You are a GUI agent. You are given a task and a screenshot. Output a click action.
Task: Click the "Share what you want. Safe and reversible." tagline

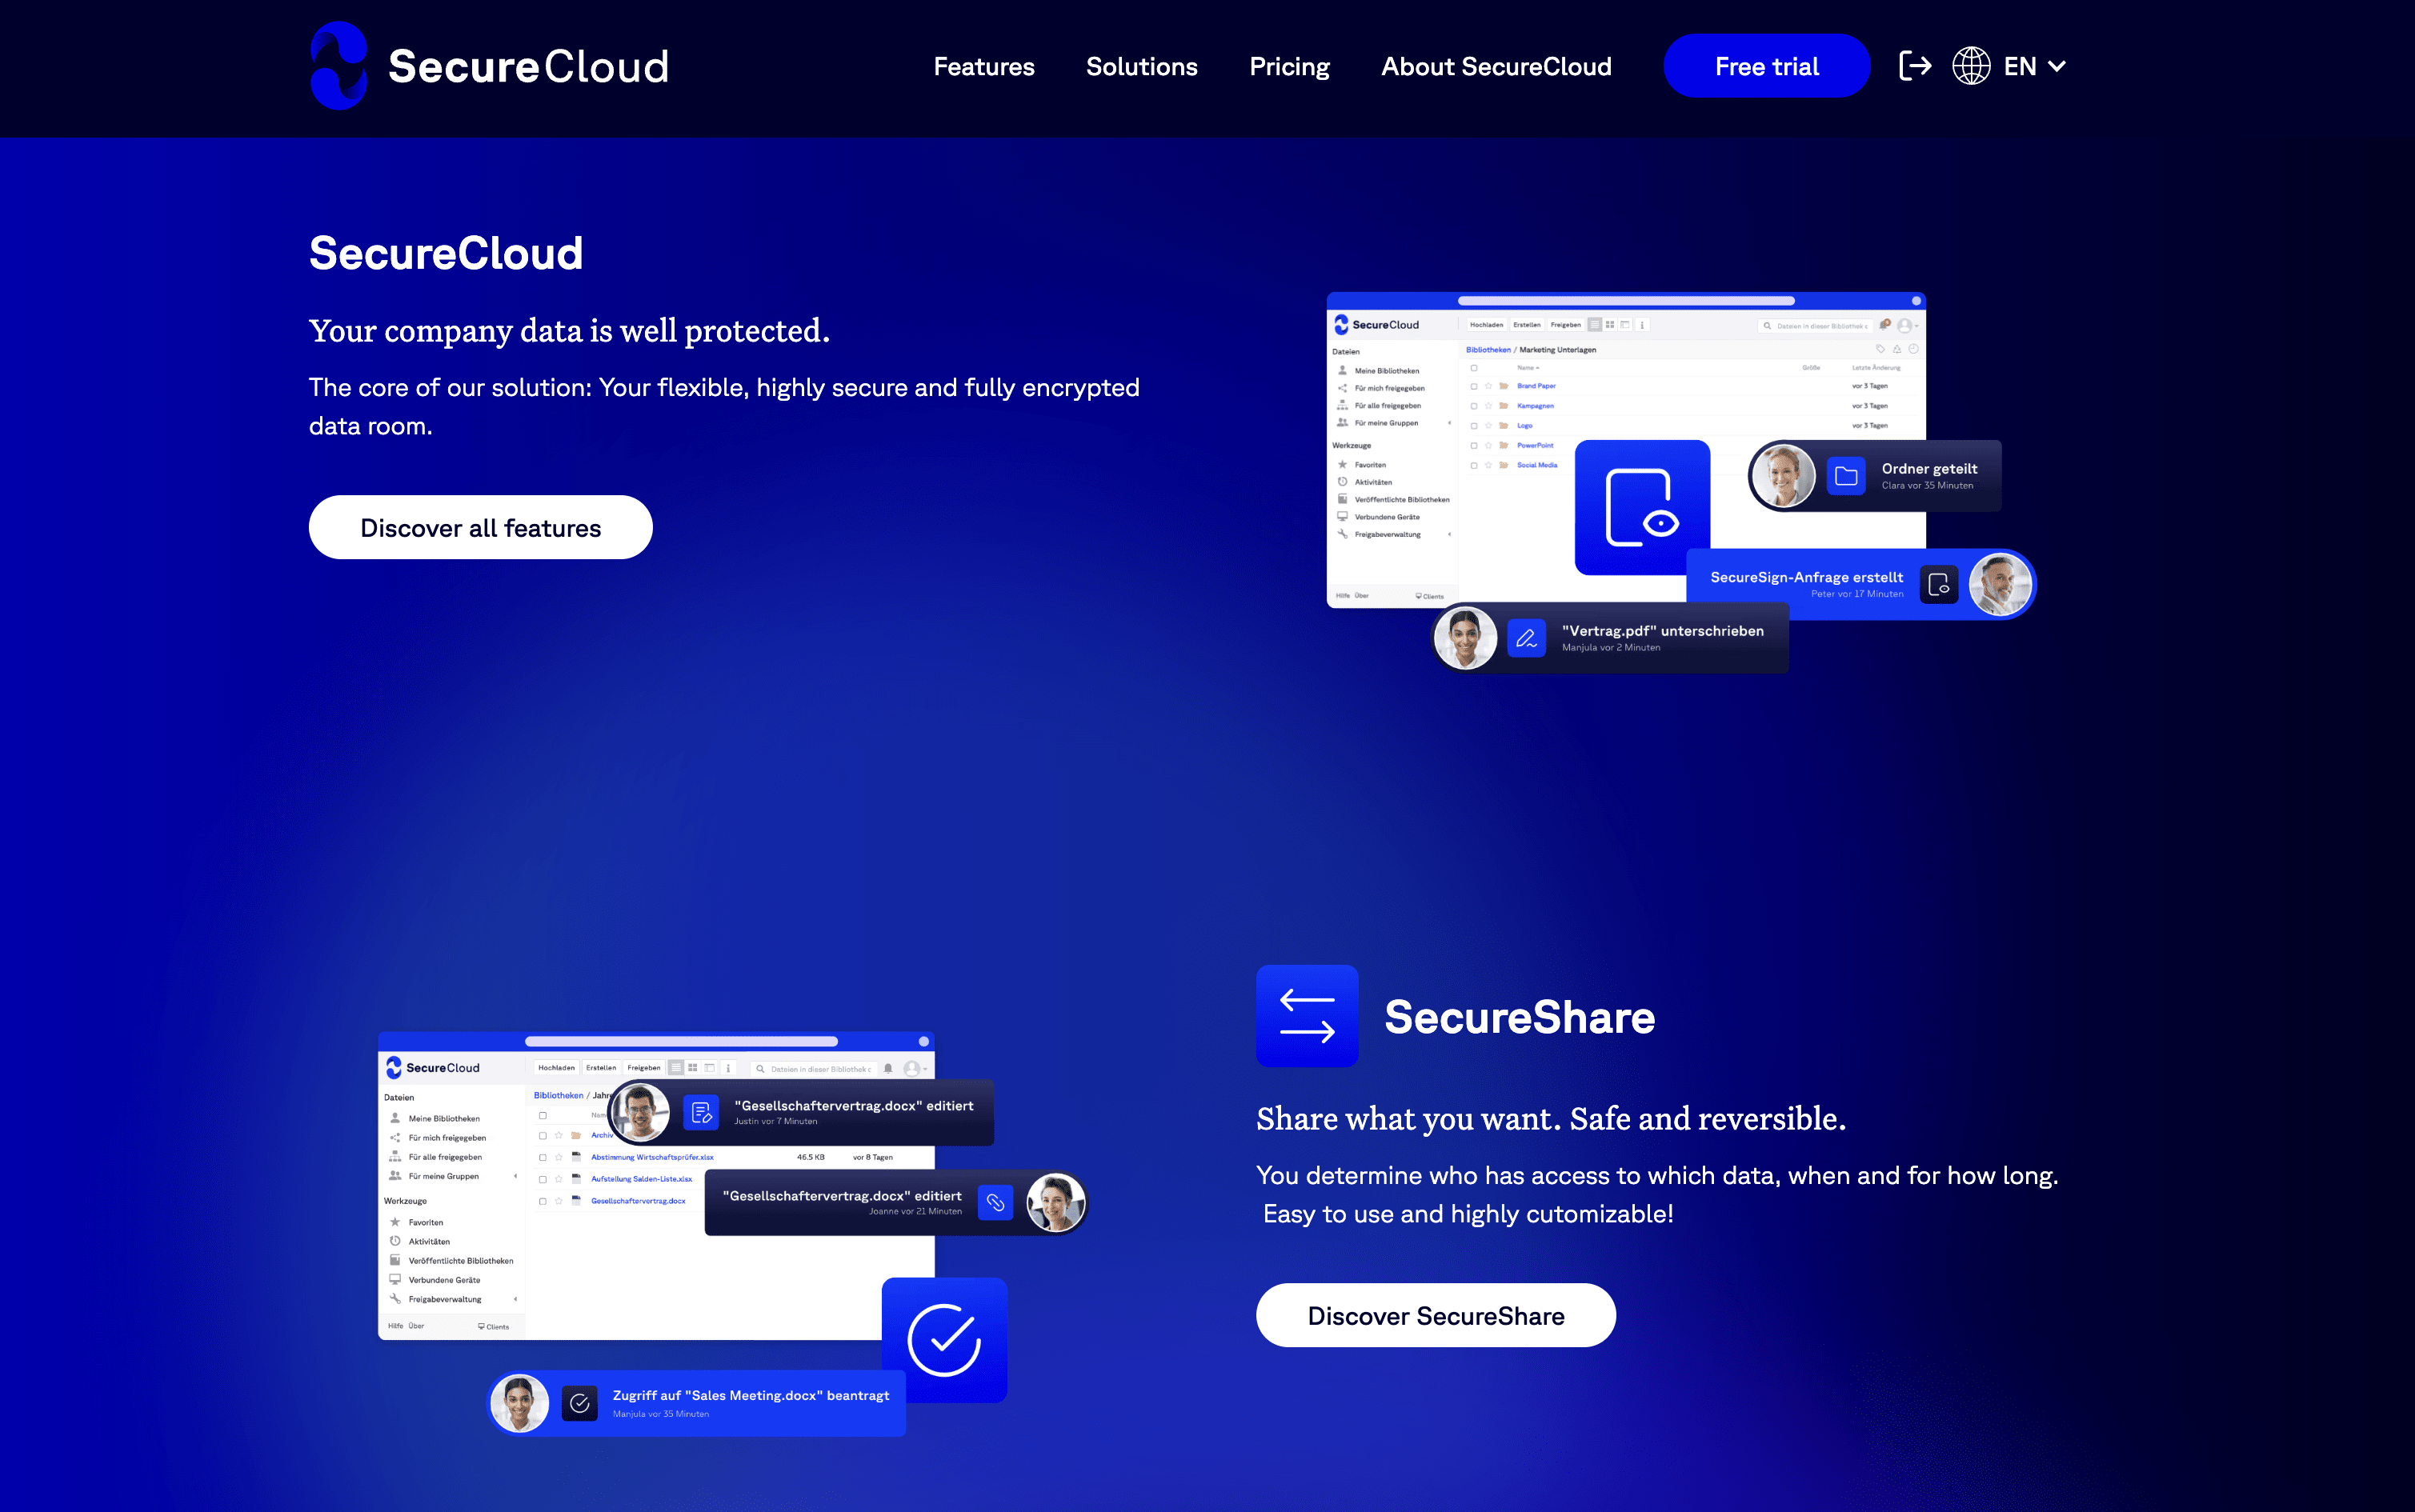coord(1551,1118)
